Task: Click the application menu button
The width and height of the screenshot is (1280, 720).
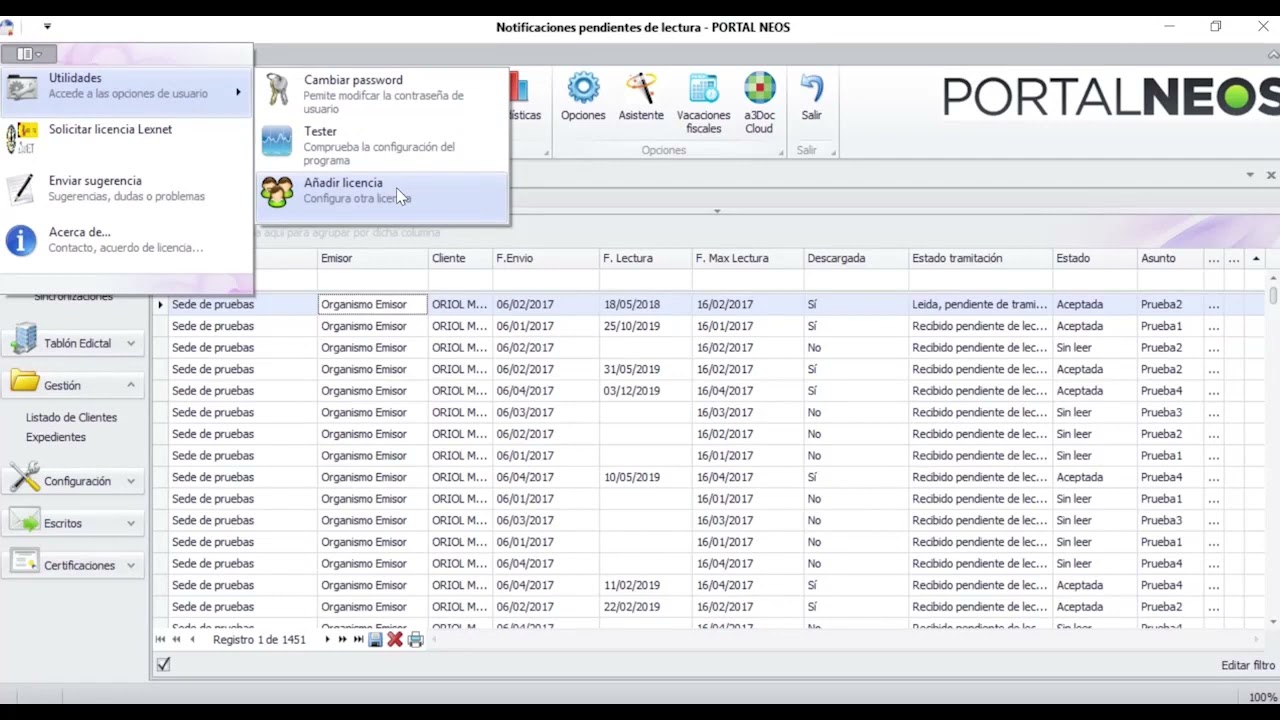Action: (28, 54)
